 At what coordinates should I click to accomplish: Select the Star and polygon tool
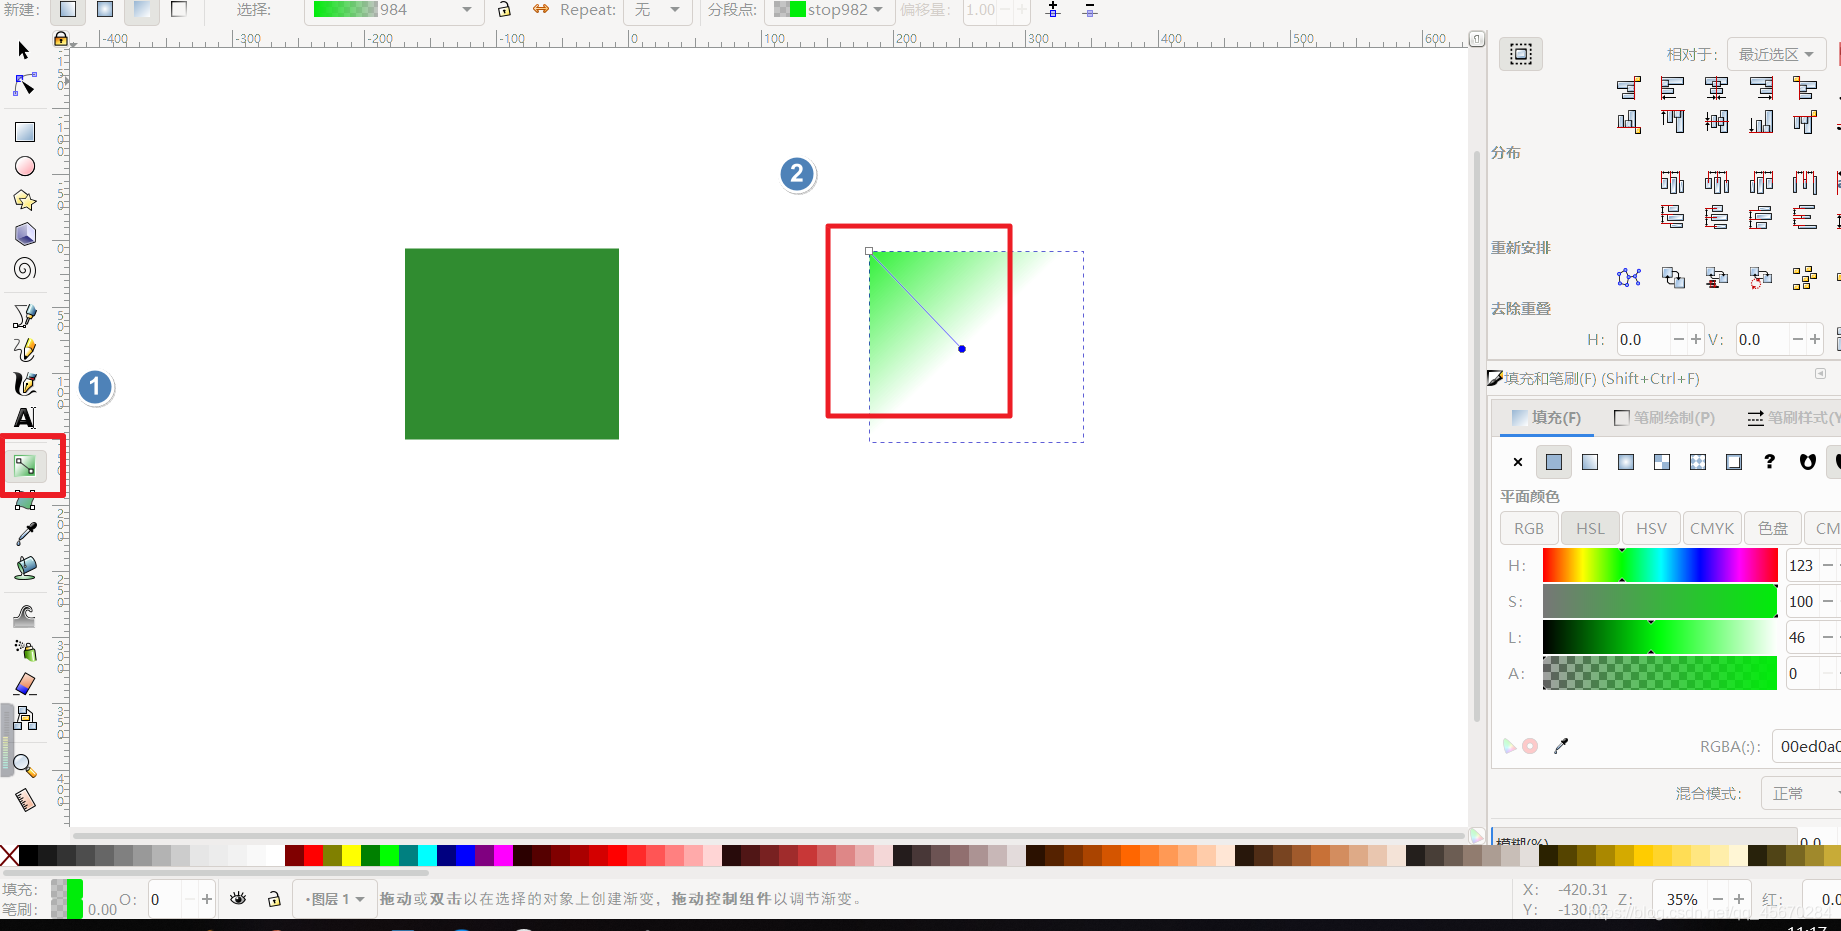coord(24,200)
